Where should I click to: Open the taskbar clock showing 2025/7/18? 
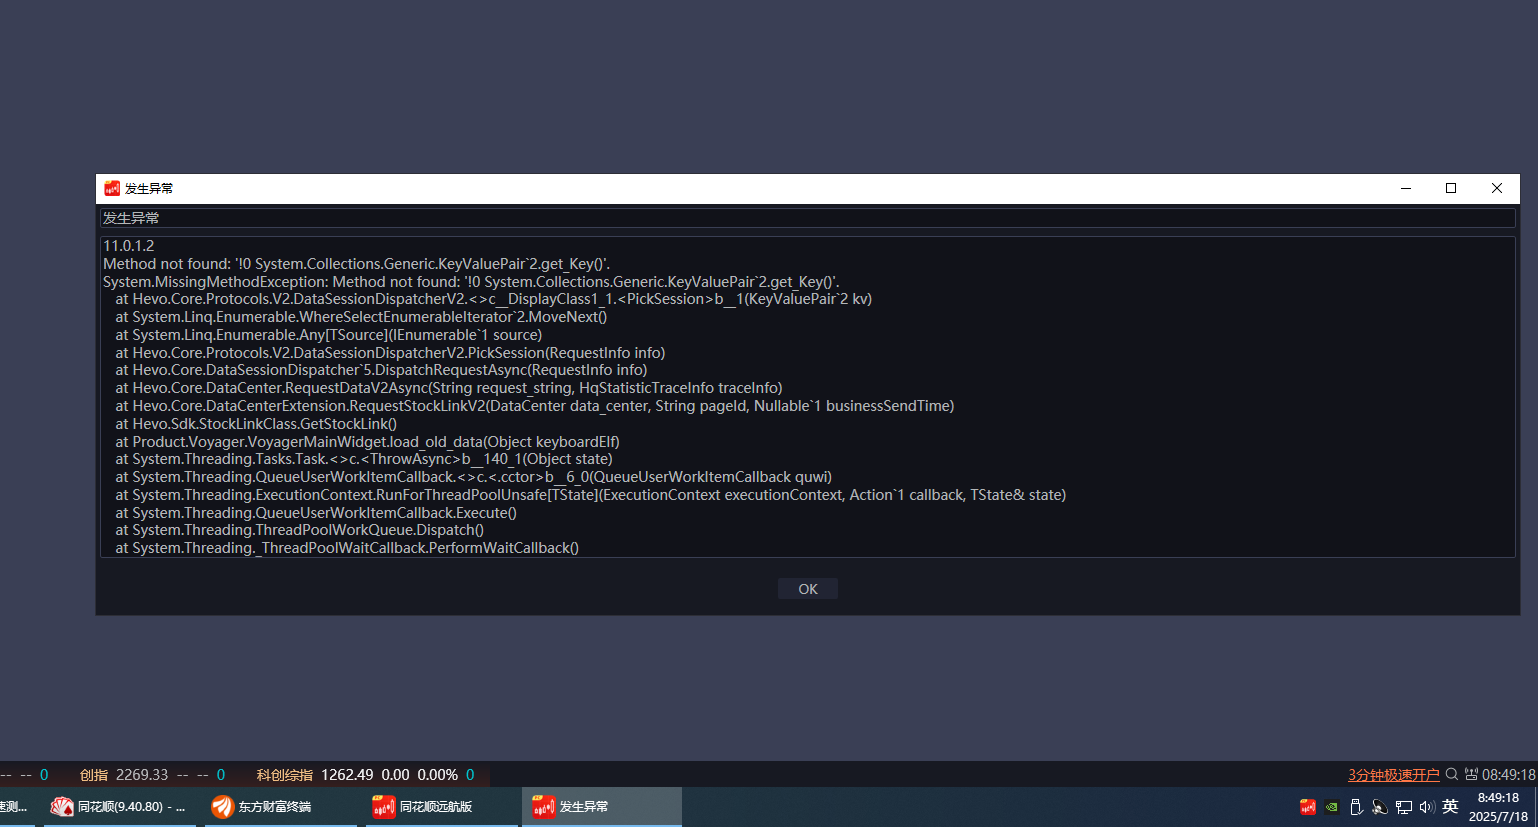[x=1498, y=807]
